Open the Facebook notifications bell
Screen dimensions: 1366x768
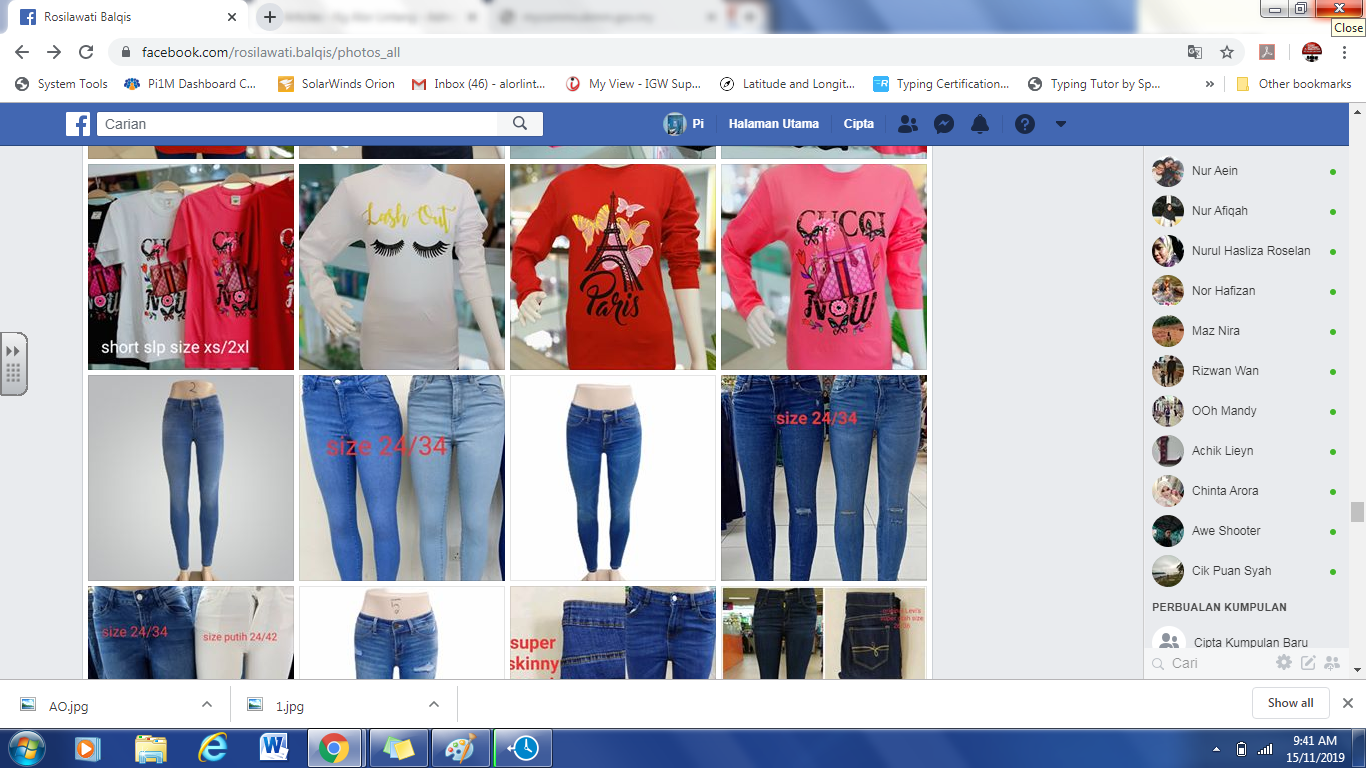980,124
